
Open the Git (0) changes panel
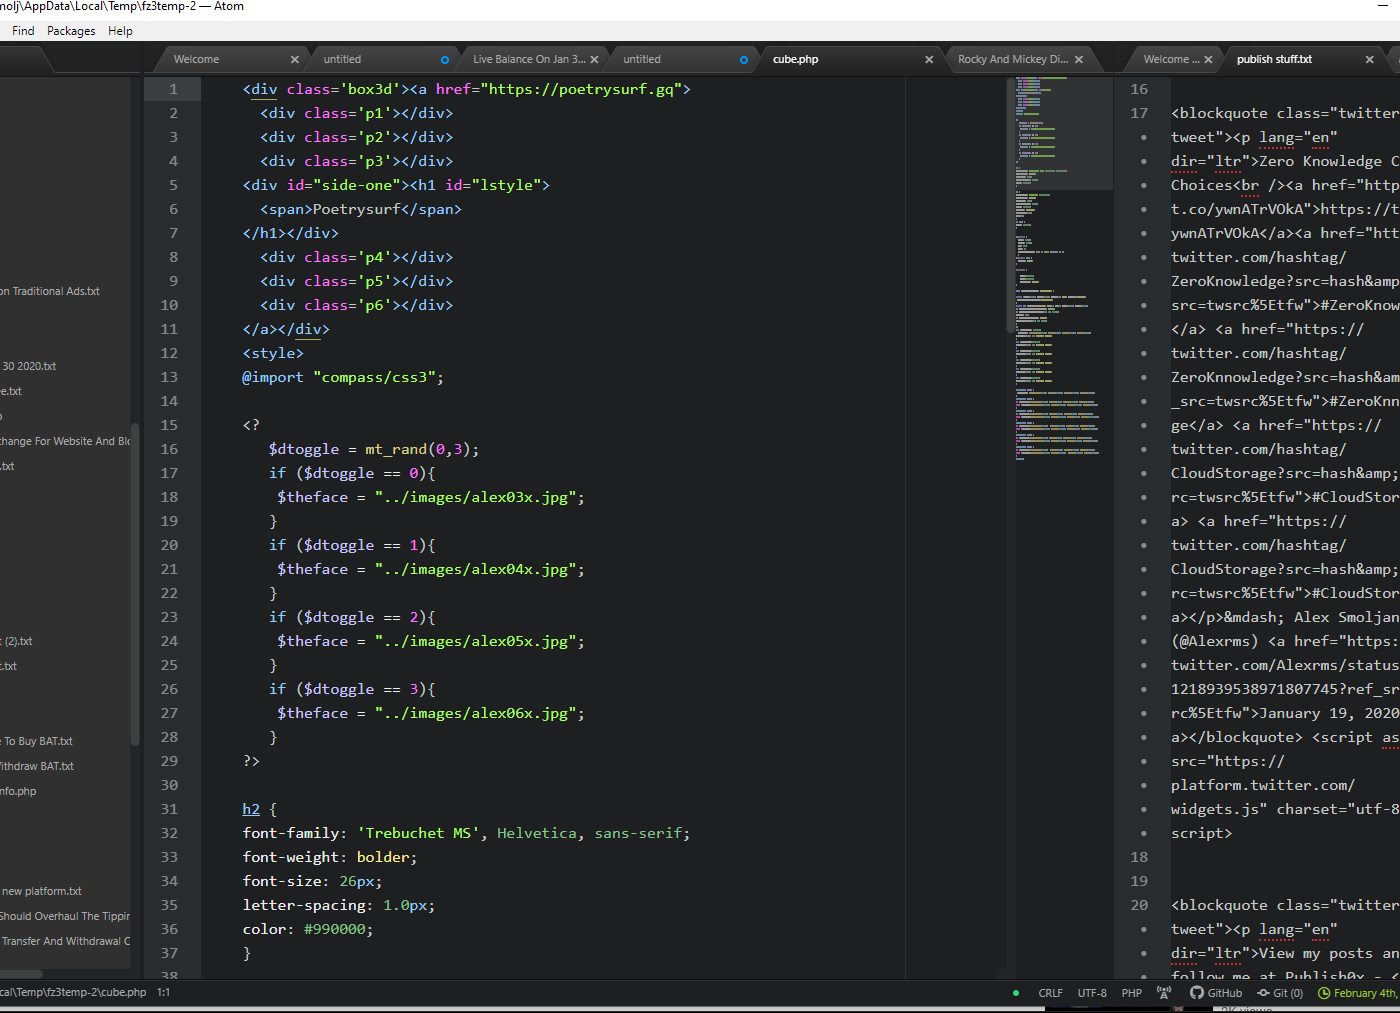coord(1280,993)
